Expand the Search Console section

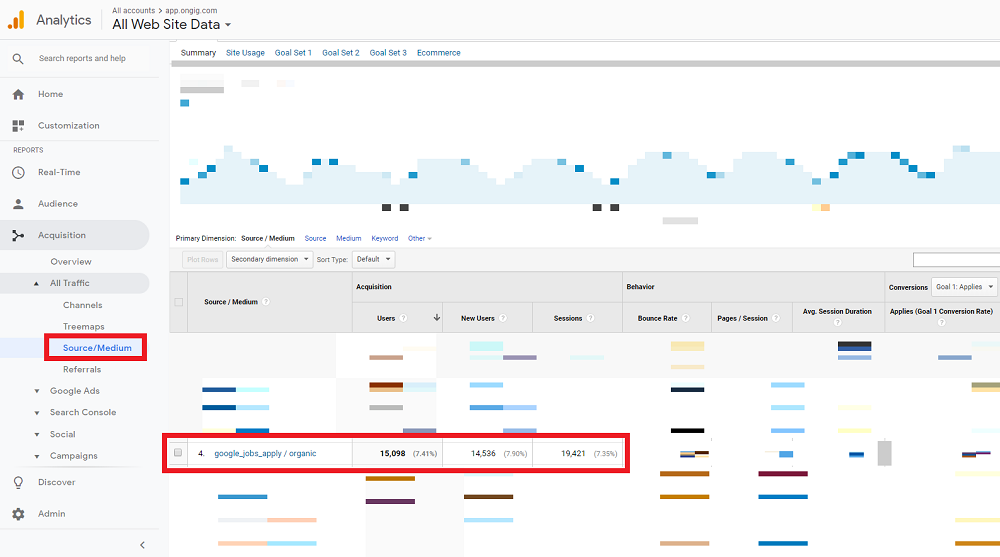click(x=36, y=413)
